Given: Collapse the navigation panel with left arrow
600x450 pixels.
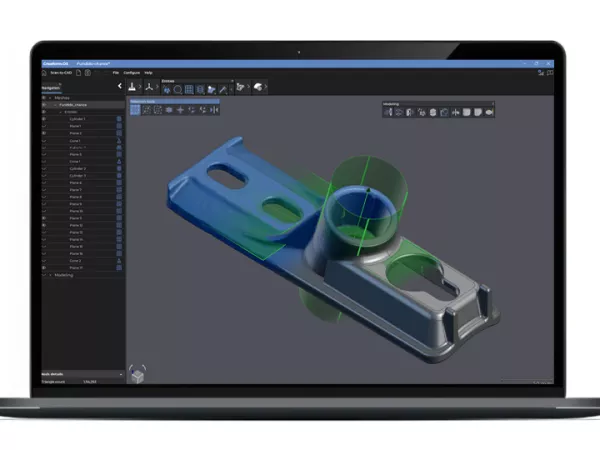Looking at the screenshot, I should click(121, 87).
